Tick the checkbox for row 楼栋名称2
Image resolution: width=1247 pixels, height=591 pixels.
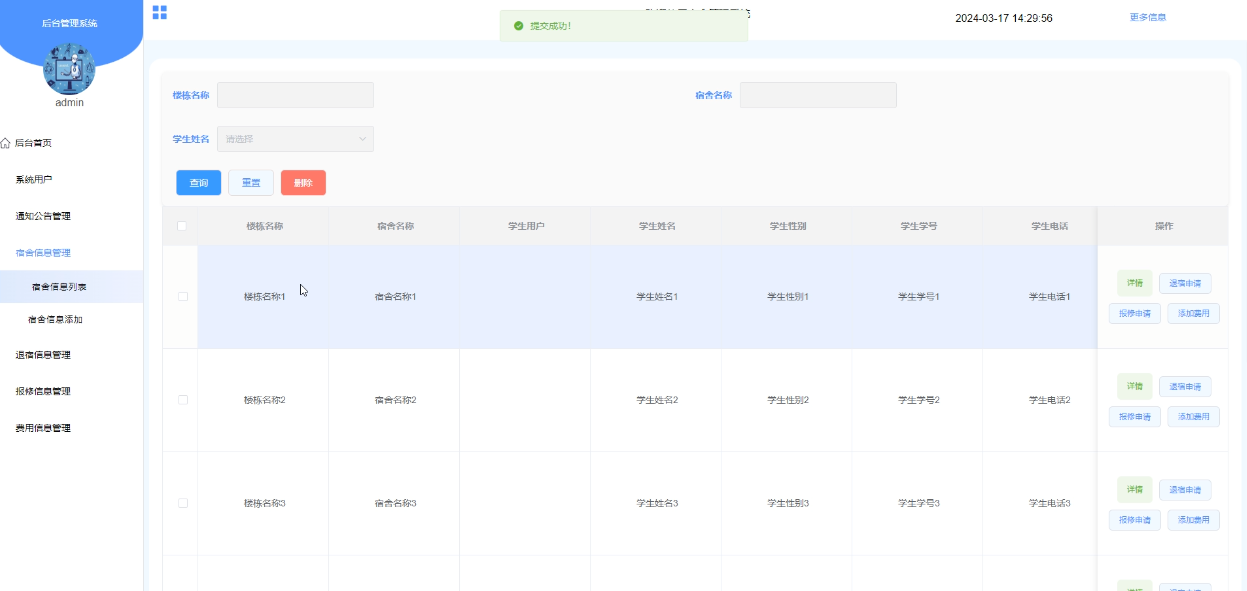click(182, 400)
